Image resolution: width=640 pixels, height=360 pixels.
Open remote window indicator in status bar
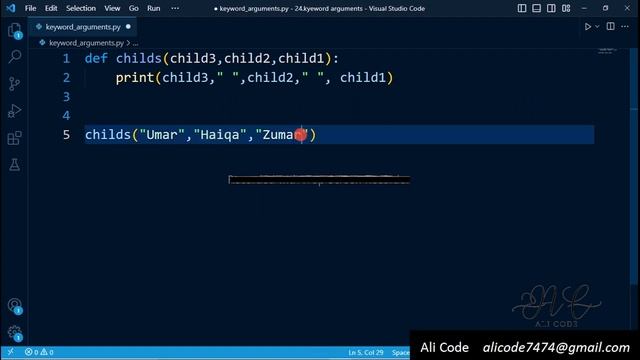pyautogui.click(x=11, y=352)
